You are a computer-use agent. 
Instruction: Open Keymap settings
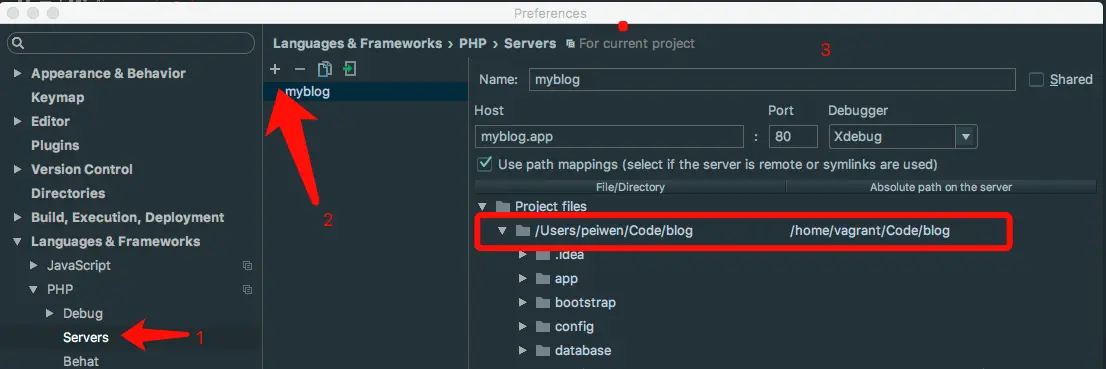click(58, 97)
